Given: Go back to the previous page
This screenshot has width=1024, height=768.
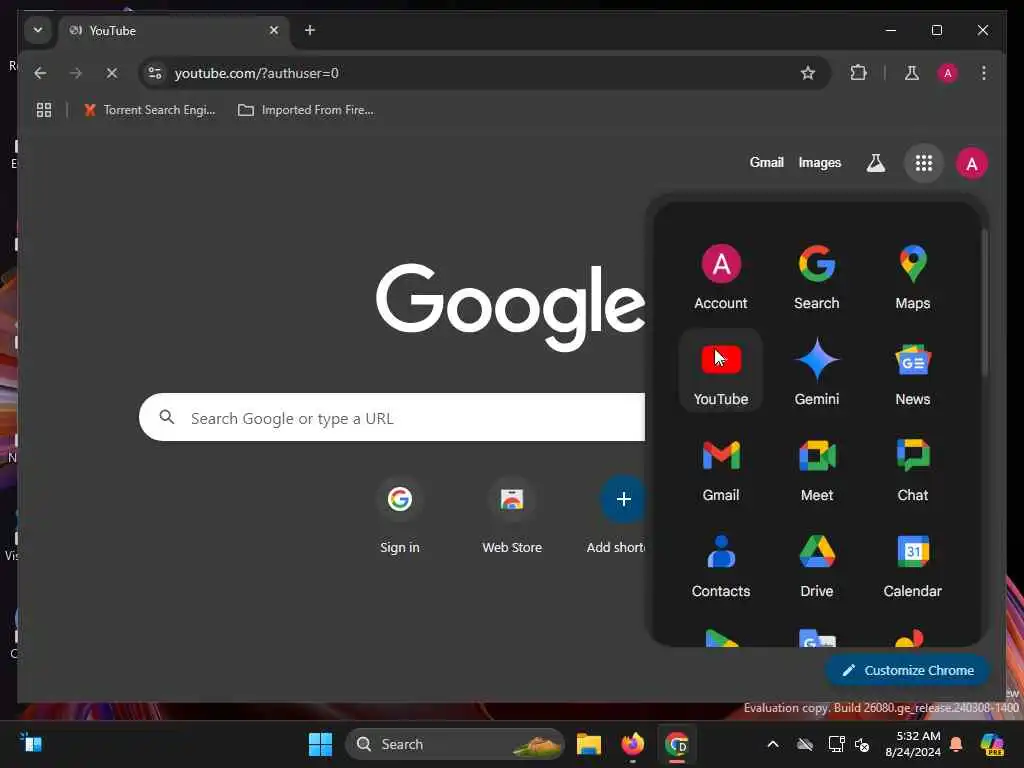Looking at the screenshot, I should (40, 73).
